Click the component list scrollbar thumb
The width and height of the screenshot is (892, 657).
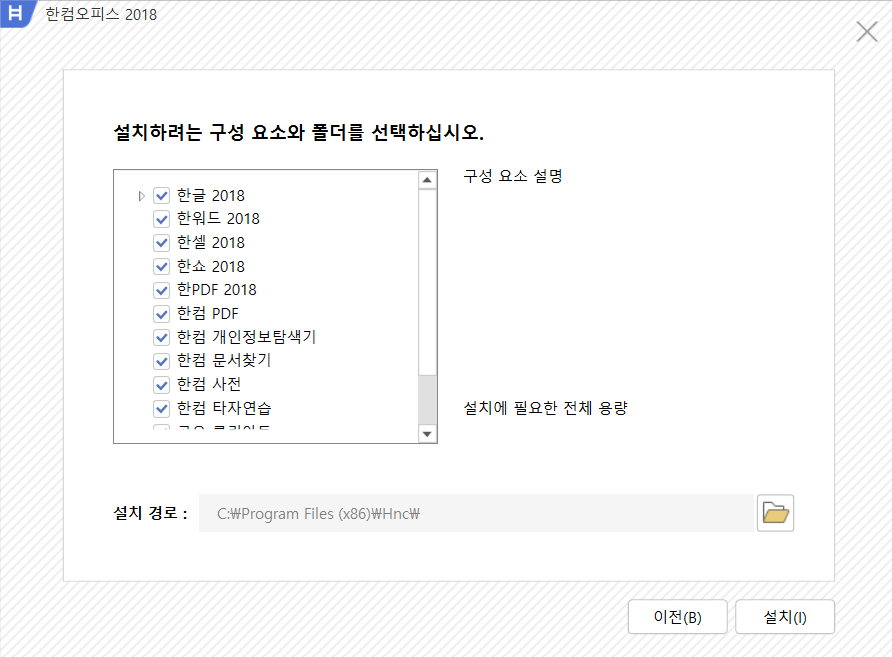427,283
